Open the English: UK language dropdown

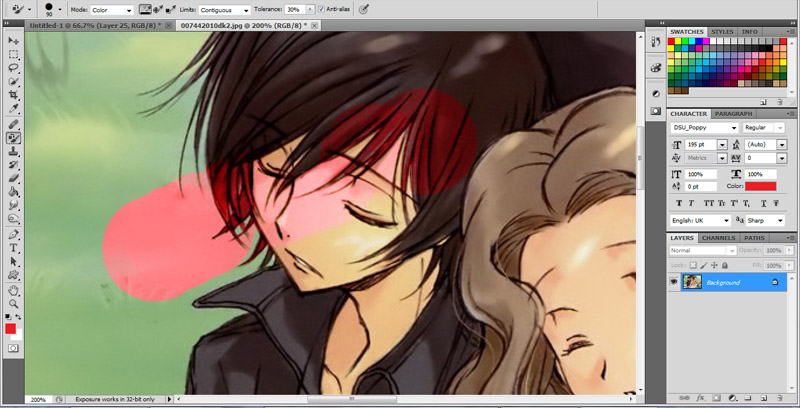point(700,221)
